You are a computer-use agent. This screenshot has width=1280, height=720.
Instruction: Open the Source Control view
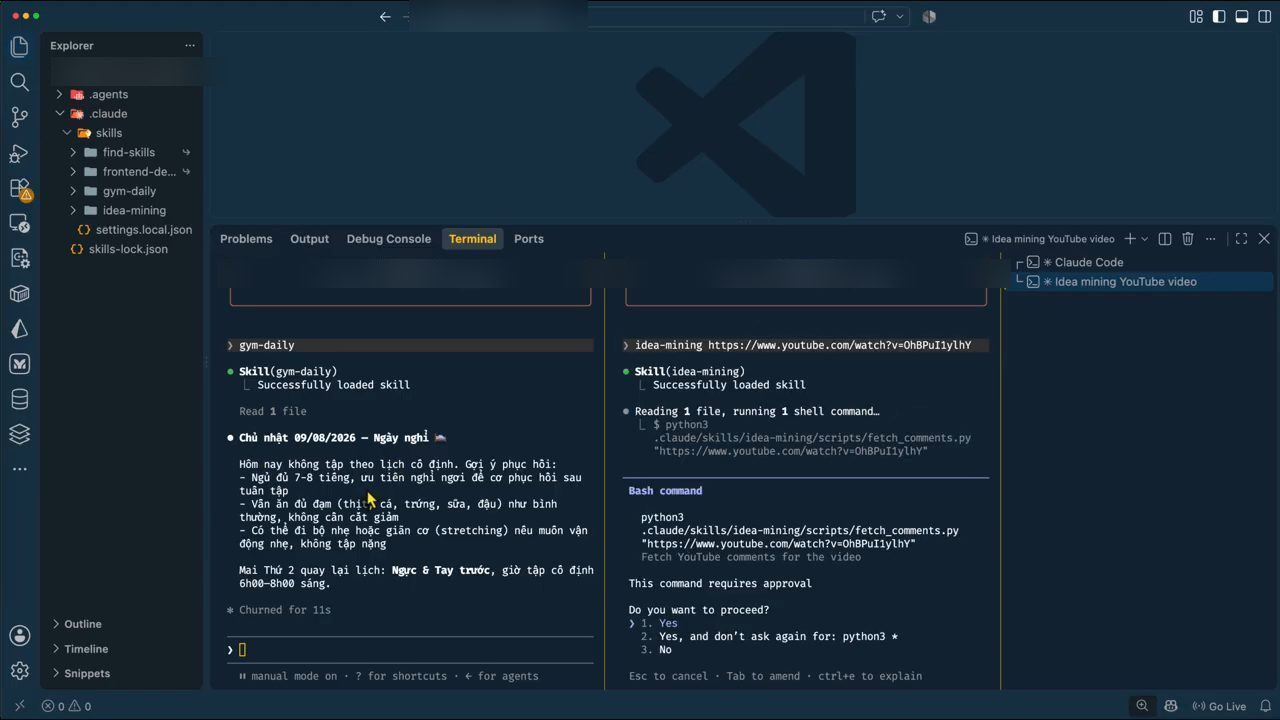click(19, 117)
